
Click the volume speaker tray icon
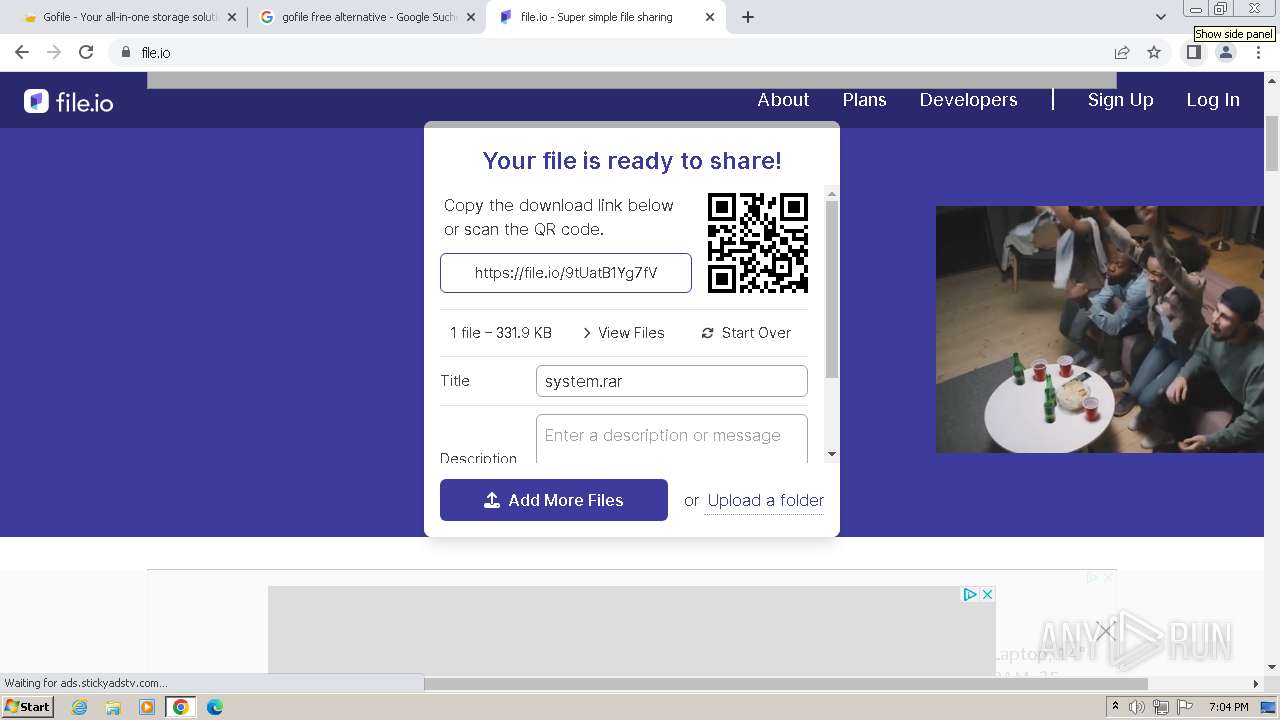[x=1137, y=707]
